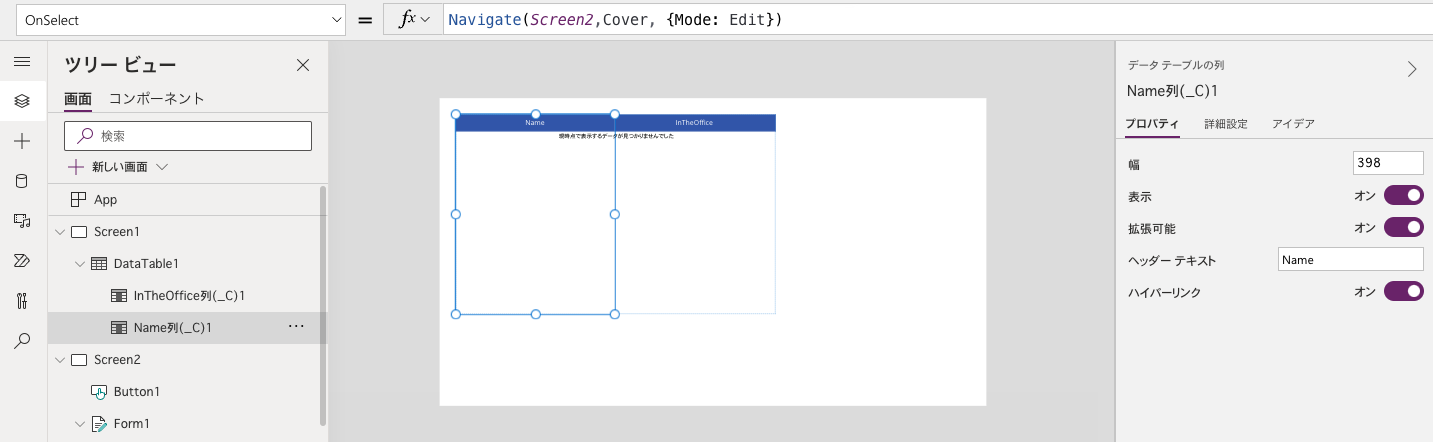
Task: Select the Tree view layers icon
Action: (x=22, y=101)
